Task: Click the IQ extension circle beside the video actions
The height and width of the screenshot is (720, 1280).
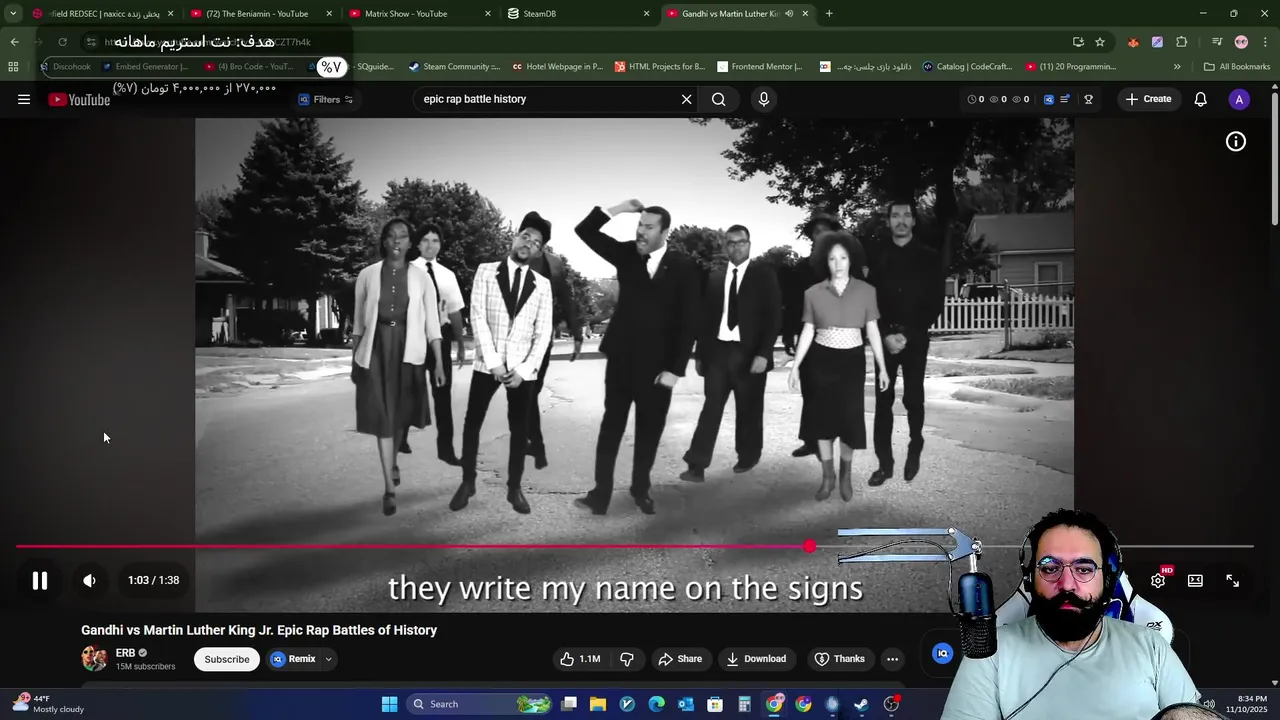Action: (x=942, y=653)
